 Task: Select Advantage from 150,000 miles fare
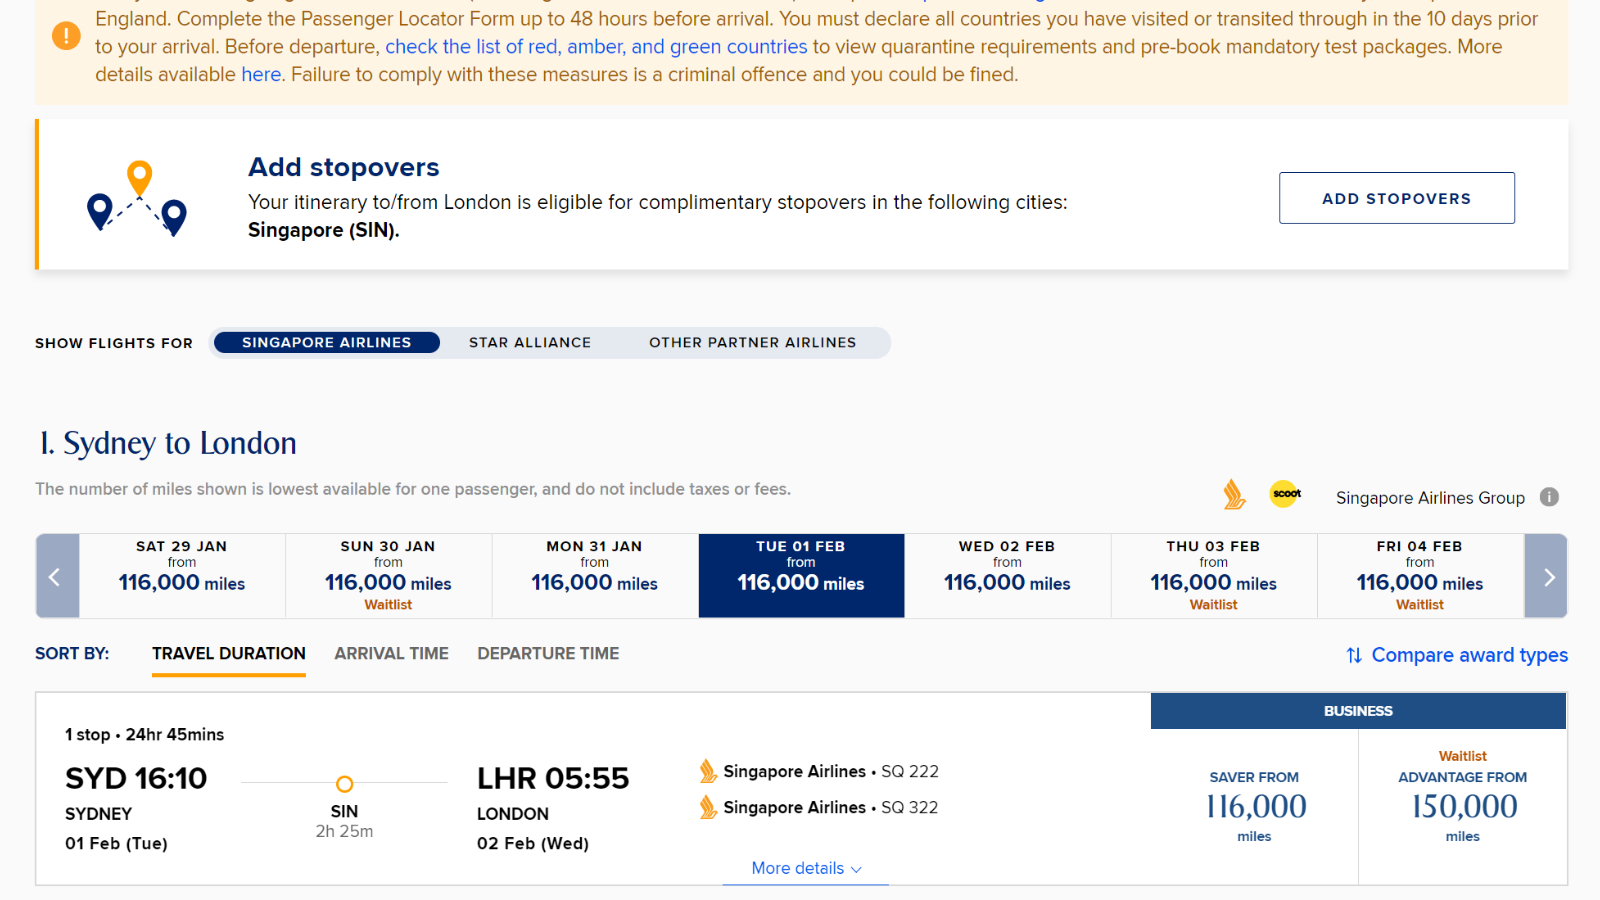coord(1462,806)
